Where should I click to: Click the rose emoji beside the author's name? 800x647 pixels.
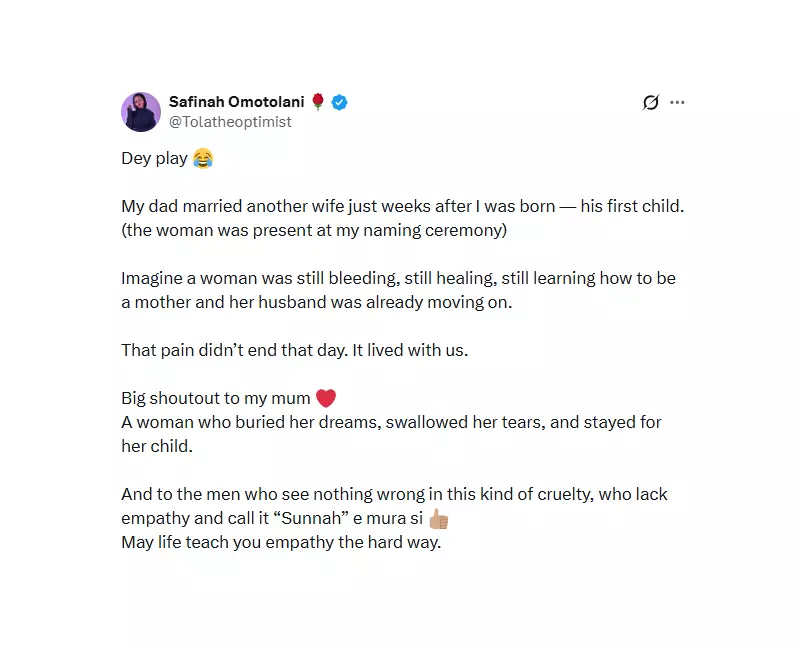(318, 101)
